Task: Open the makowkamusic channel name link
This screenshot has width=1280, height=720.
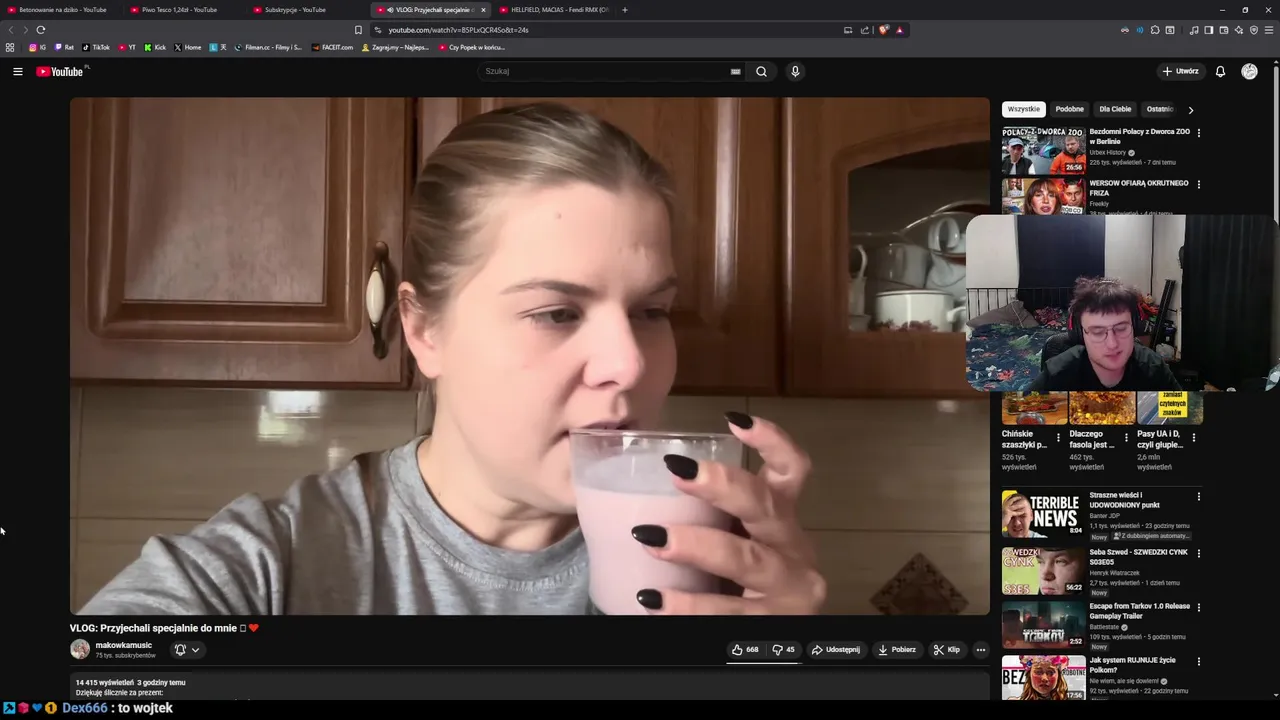Action: (124, 645)
